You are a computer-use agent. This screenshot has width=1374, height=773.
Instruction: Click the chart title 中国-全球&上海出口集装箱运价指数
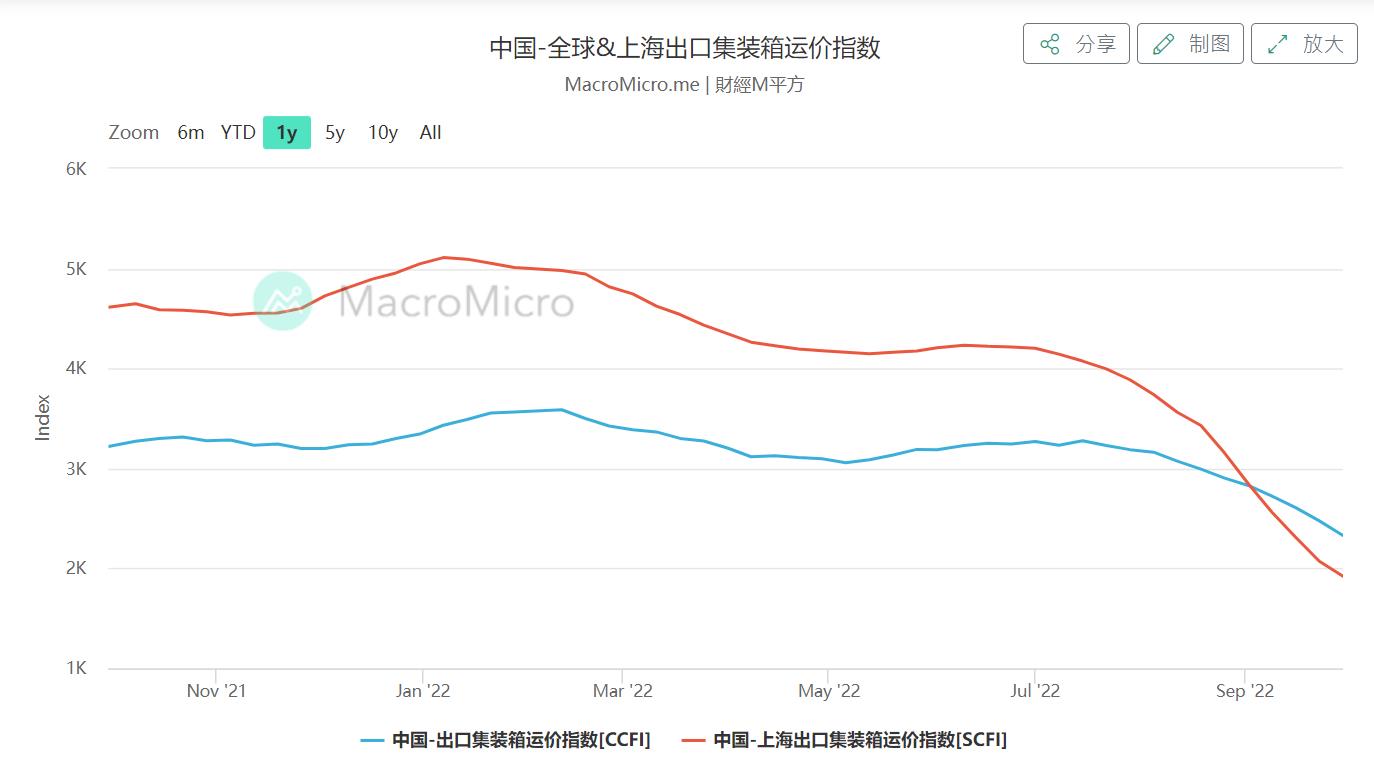(x=687, y=47)
